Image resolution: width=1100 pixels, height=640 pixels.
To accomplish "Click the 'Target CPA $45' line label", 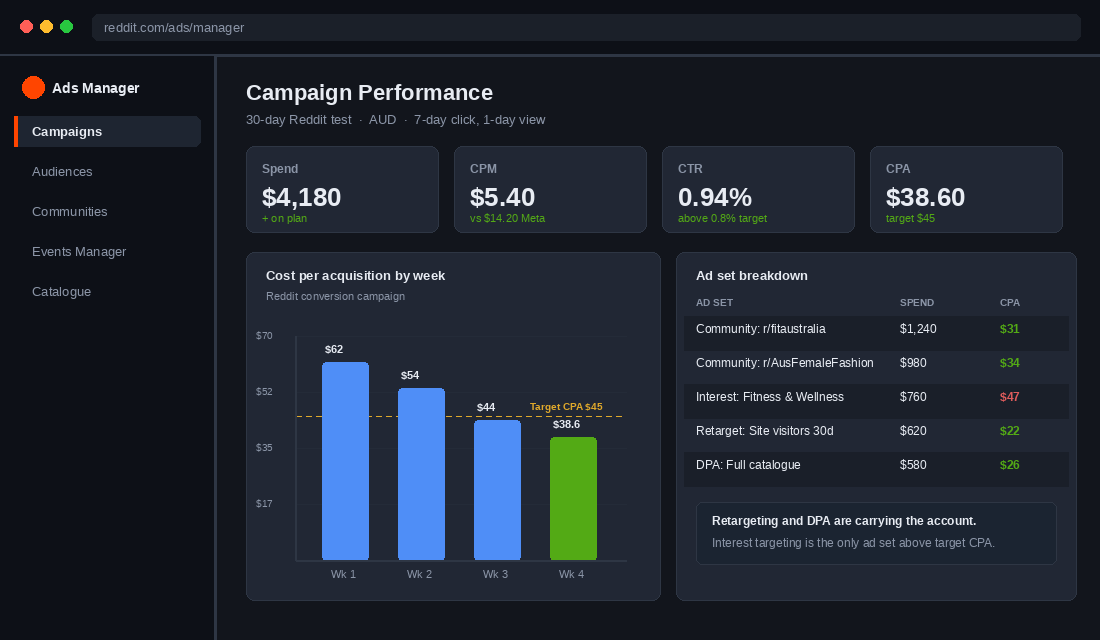I will pyautogui.click(x=566, y=407).
